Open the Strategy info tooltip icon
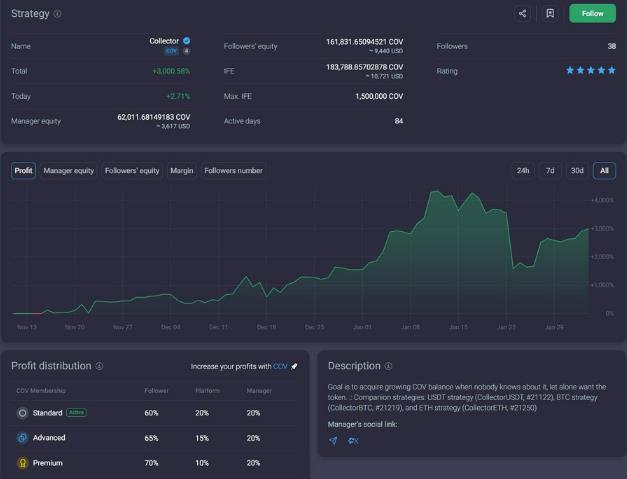The width and height of the screenshot is (627, 479). pos(57,14)
